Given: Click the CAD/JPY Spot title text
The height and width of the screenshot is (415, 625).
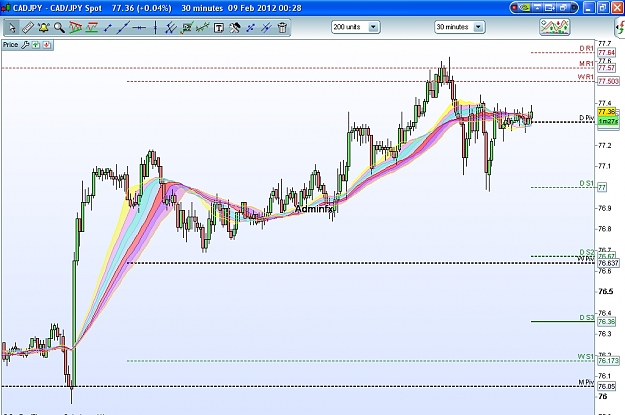Looking at the screenshot, I should tap(76, 8).
